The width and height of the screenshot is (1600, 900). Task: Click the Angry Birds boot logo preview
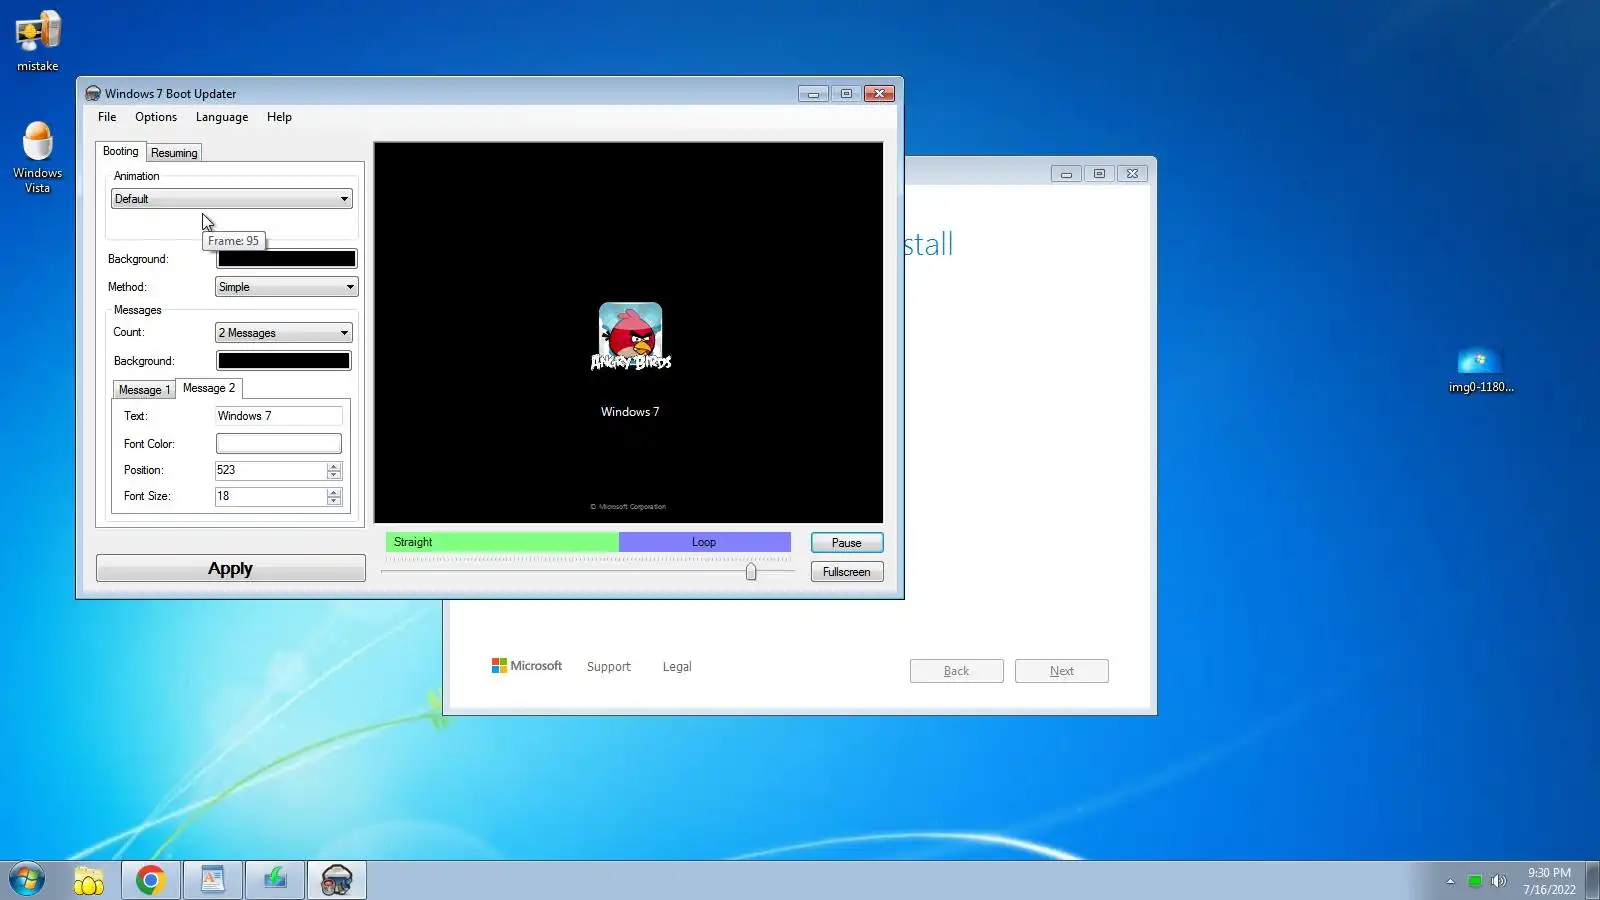[x=630, y=336]
